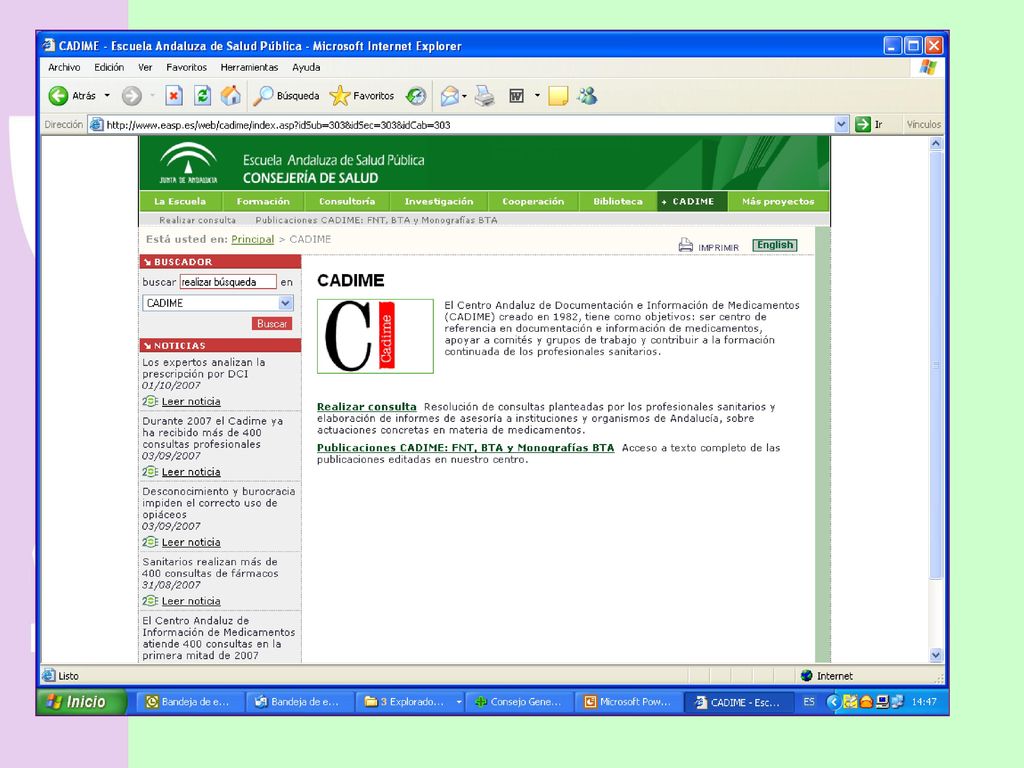Screen dimensions: 1024x768
Task: Click the vertical scrollbar up arrow
Action: (x=936, y=143)
